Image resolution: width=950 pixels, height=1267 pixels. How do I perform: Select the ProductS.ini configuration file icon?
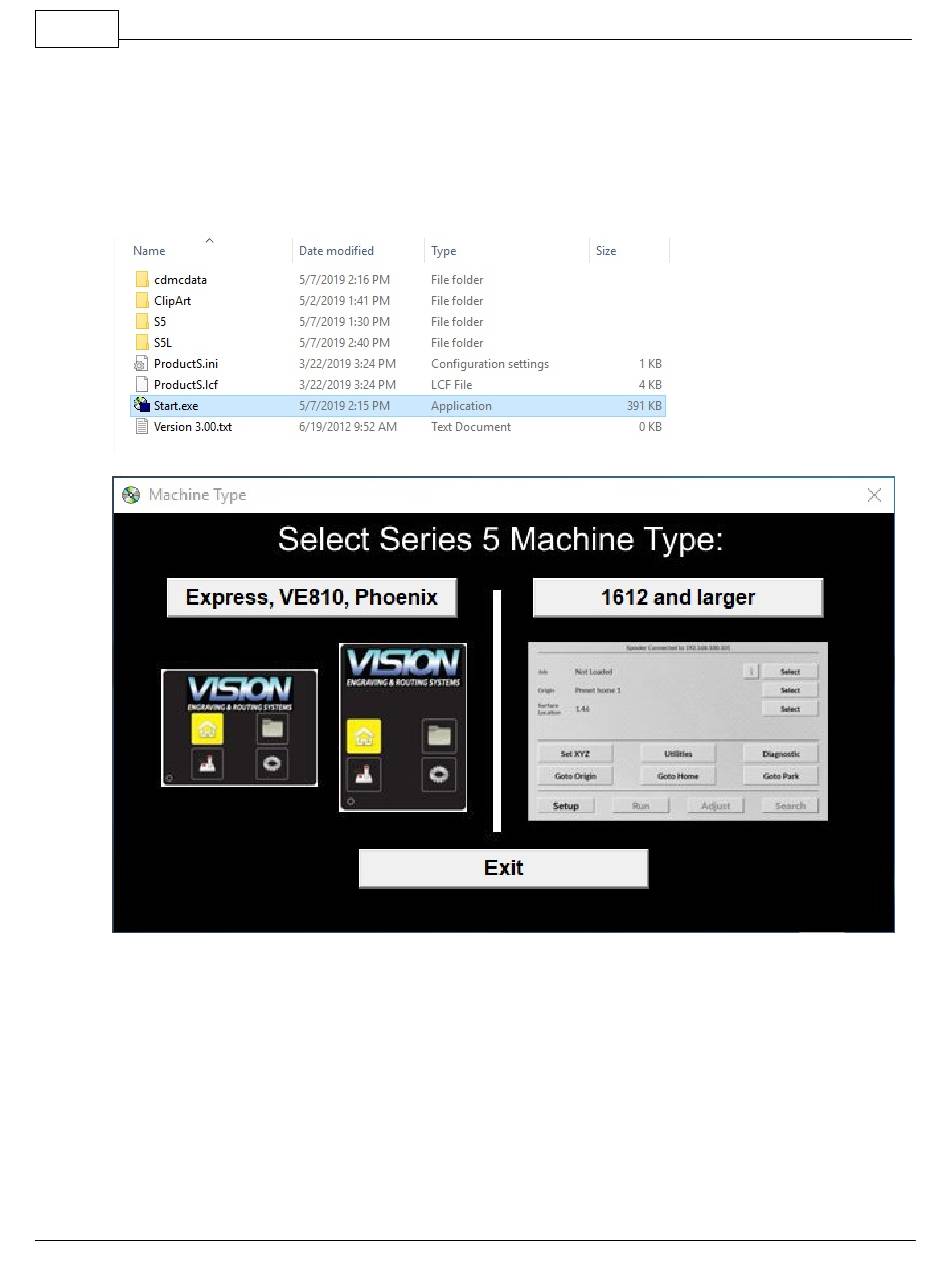click(x=142, y=364)
